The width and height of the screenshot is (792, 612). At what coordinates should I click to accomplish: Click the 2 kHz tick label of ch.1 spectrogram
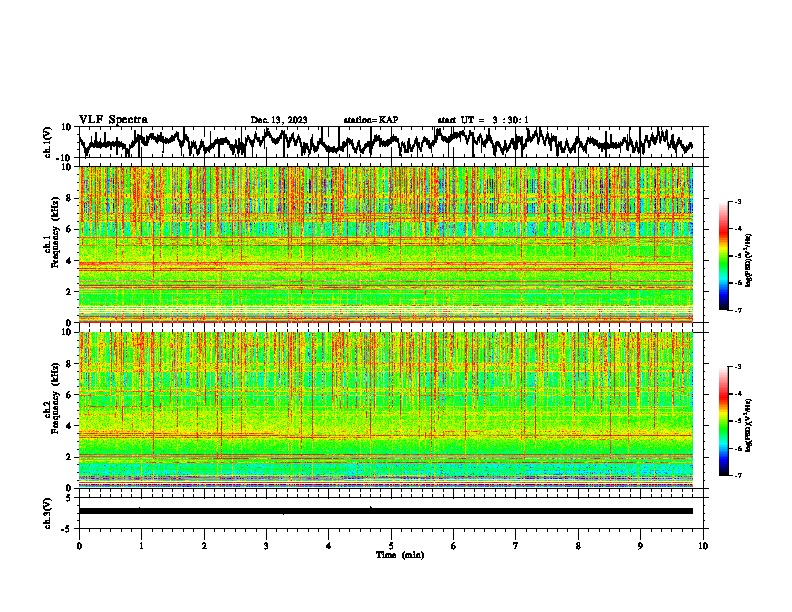tap(70, 291)
